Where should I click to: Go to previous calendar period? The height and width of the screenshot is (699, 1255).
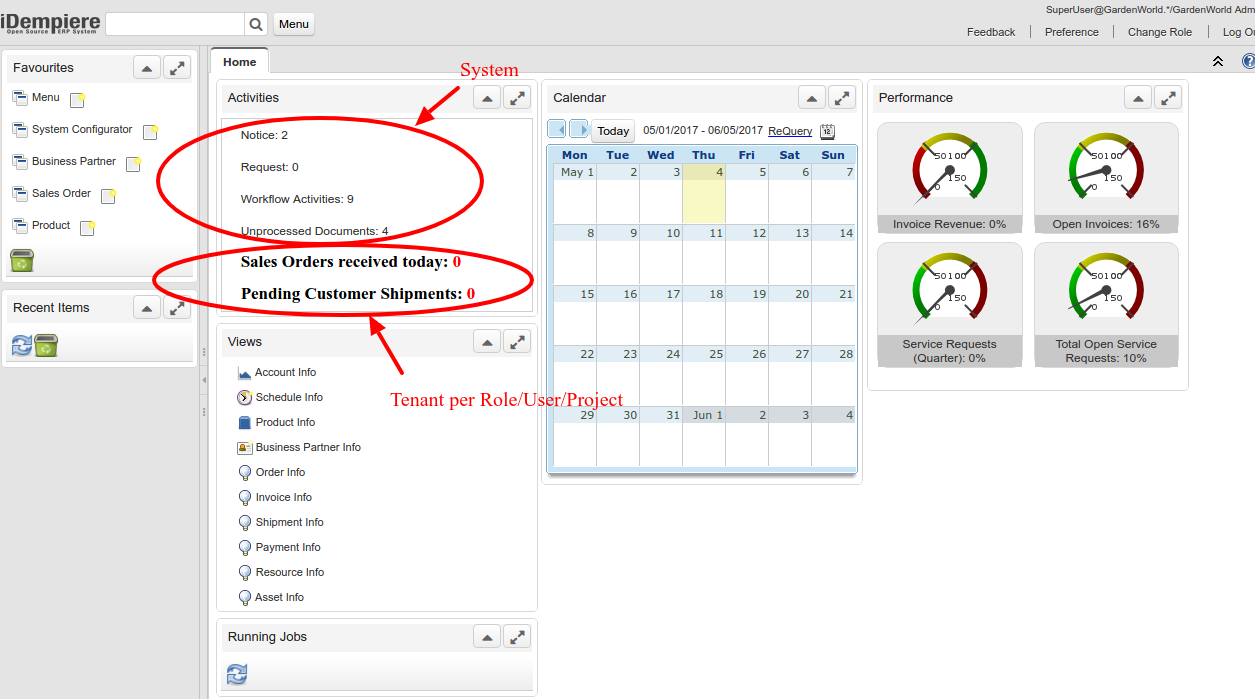click(x=557, y=130)
